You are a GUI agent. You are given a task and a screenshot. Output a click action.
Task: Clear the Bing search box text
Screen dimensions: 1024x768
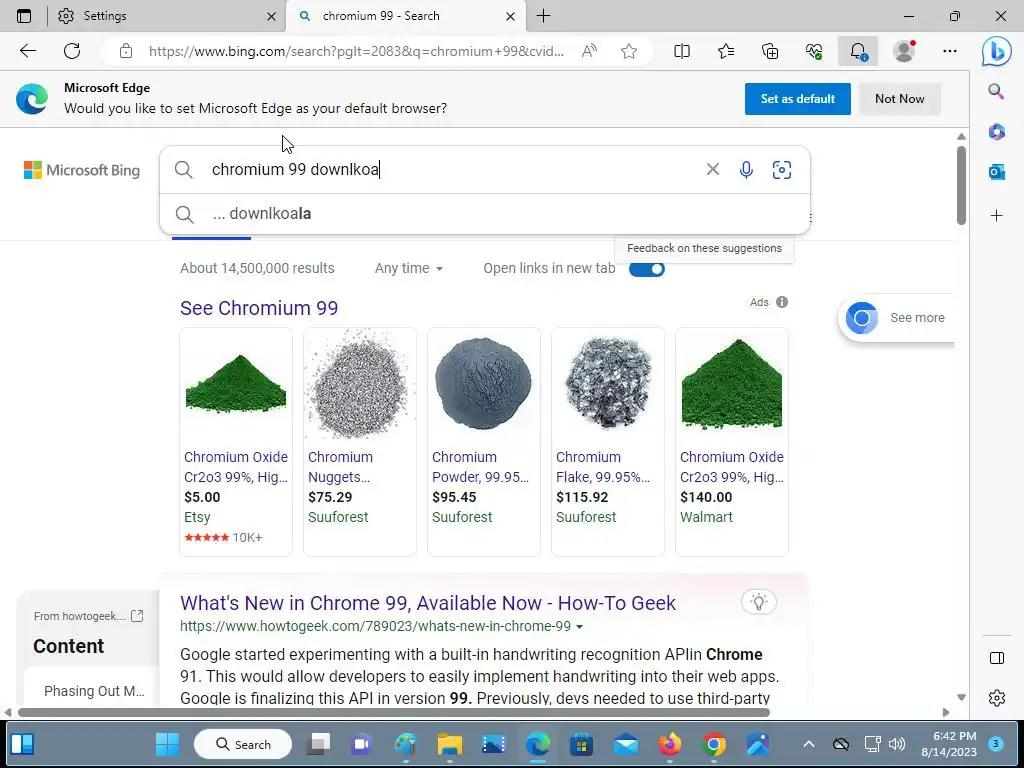pos(712,170)
